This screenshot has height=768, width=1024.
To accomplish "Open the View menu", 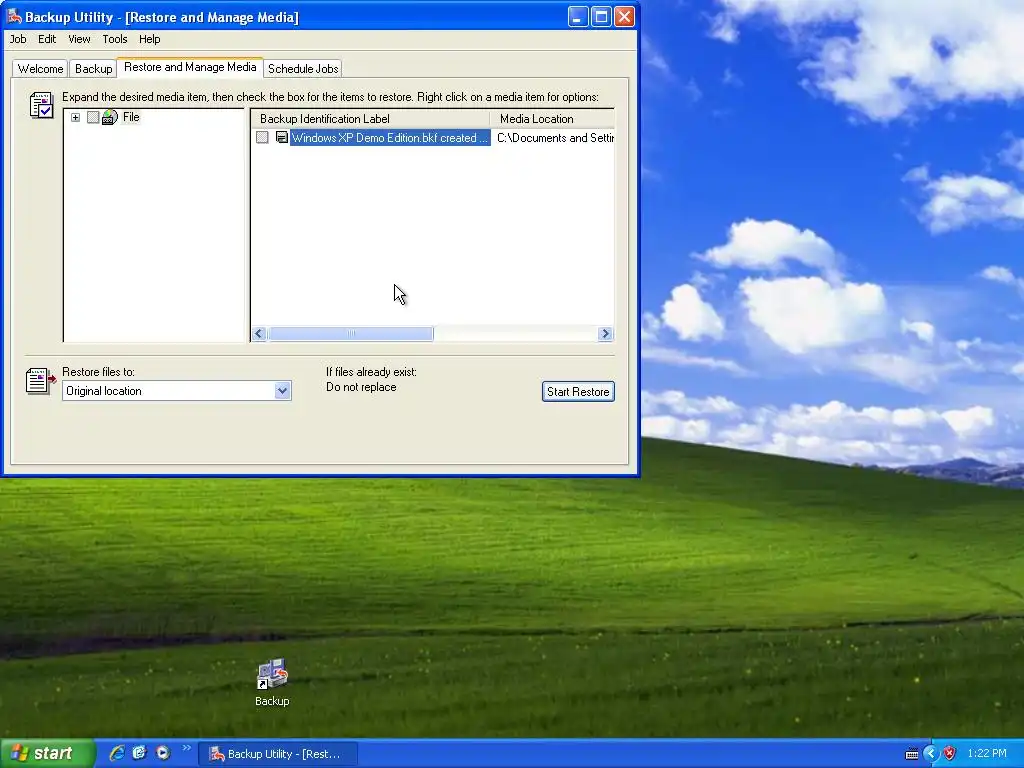I will [79, 39].
